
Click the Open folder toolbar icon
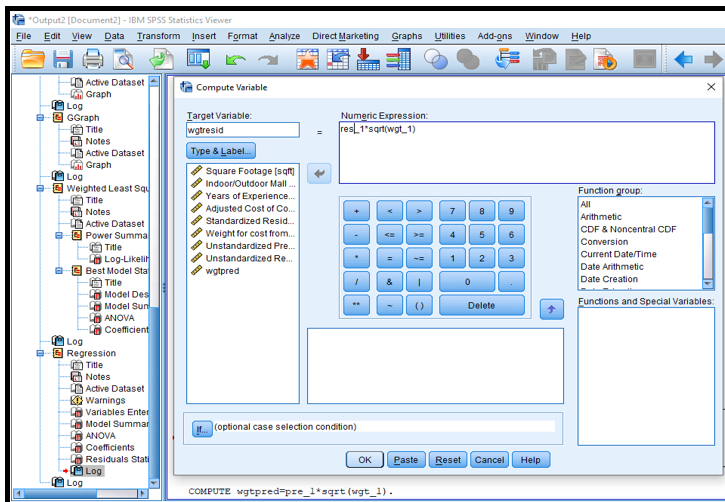33,59
